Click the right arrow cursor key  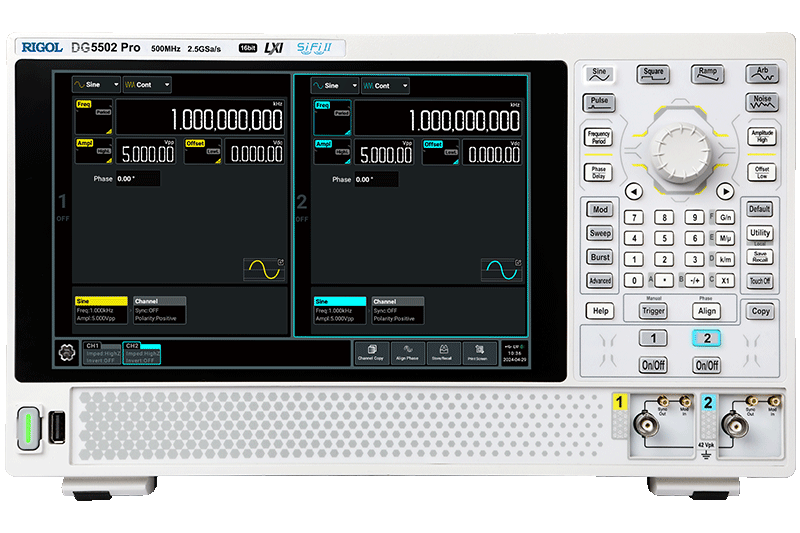click(725, 191)
